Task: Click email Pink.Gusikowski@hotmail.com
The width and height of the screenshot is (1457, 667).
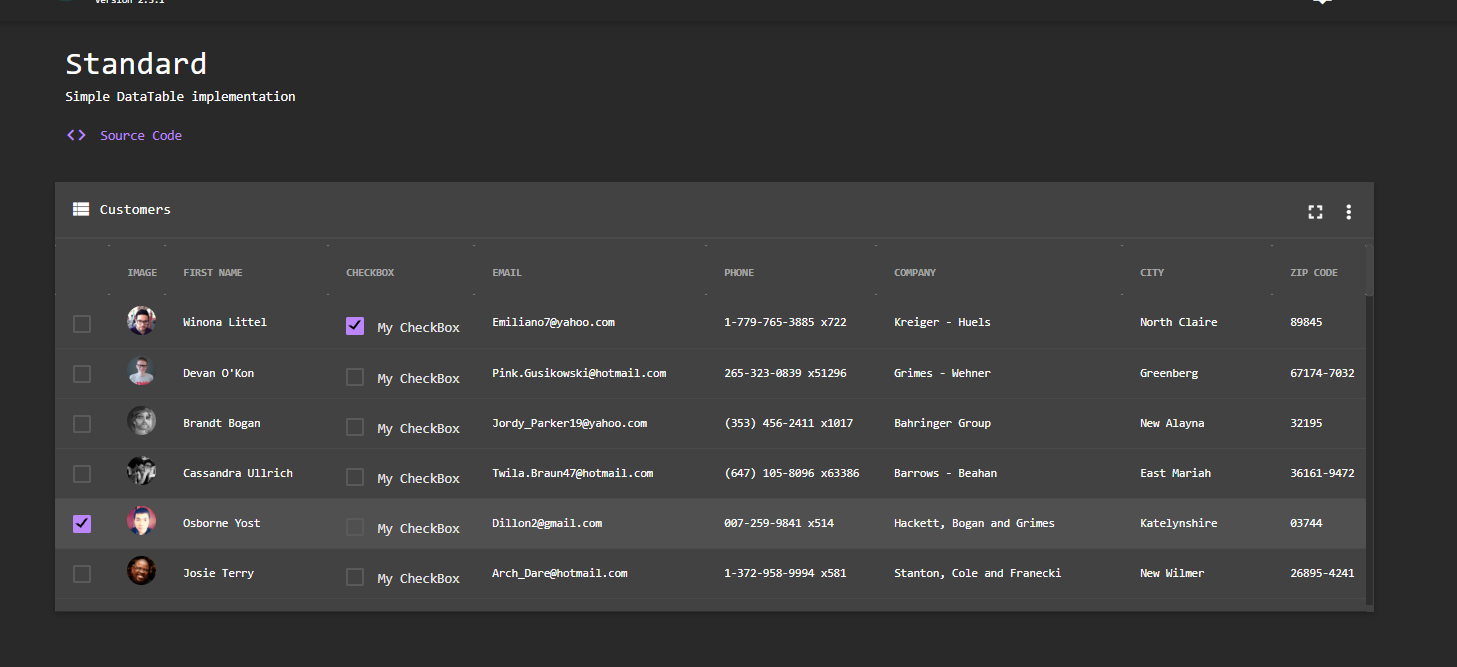Action: [x=579, y=373]
